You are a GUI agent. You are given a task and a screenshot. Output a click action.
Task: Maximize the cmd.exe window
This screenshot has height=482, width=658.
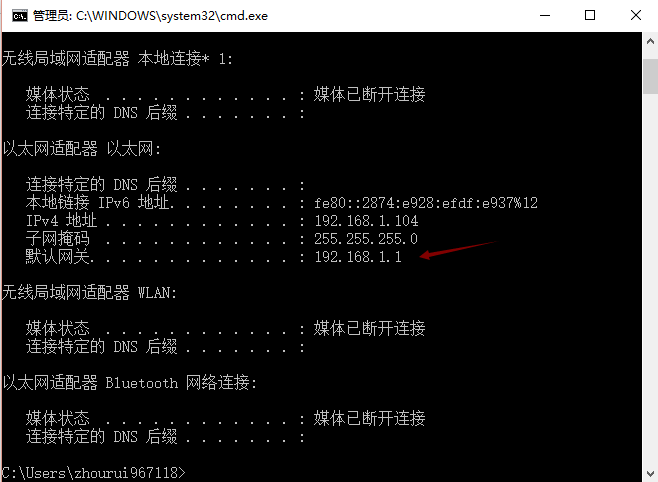590,16
